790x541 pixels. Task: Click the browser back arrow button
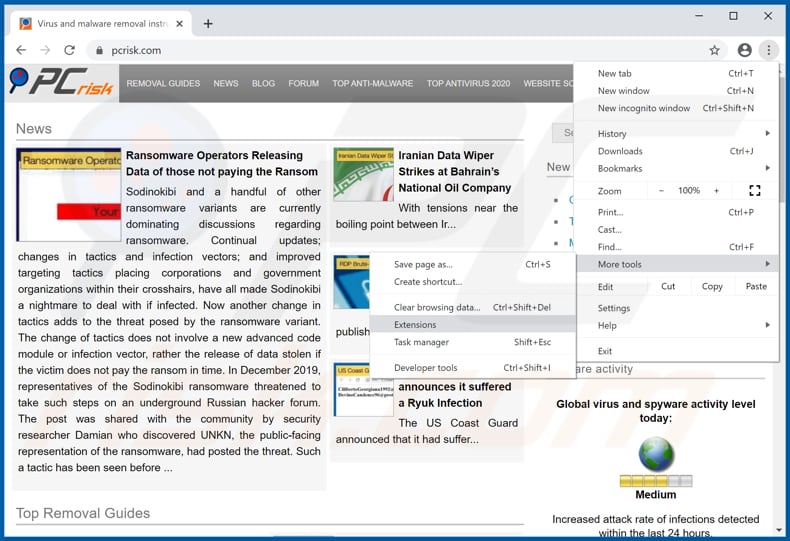pos(21,50)
